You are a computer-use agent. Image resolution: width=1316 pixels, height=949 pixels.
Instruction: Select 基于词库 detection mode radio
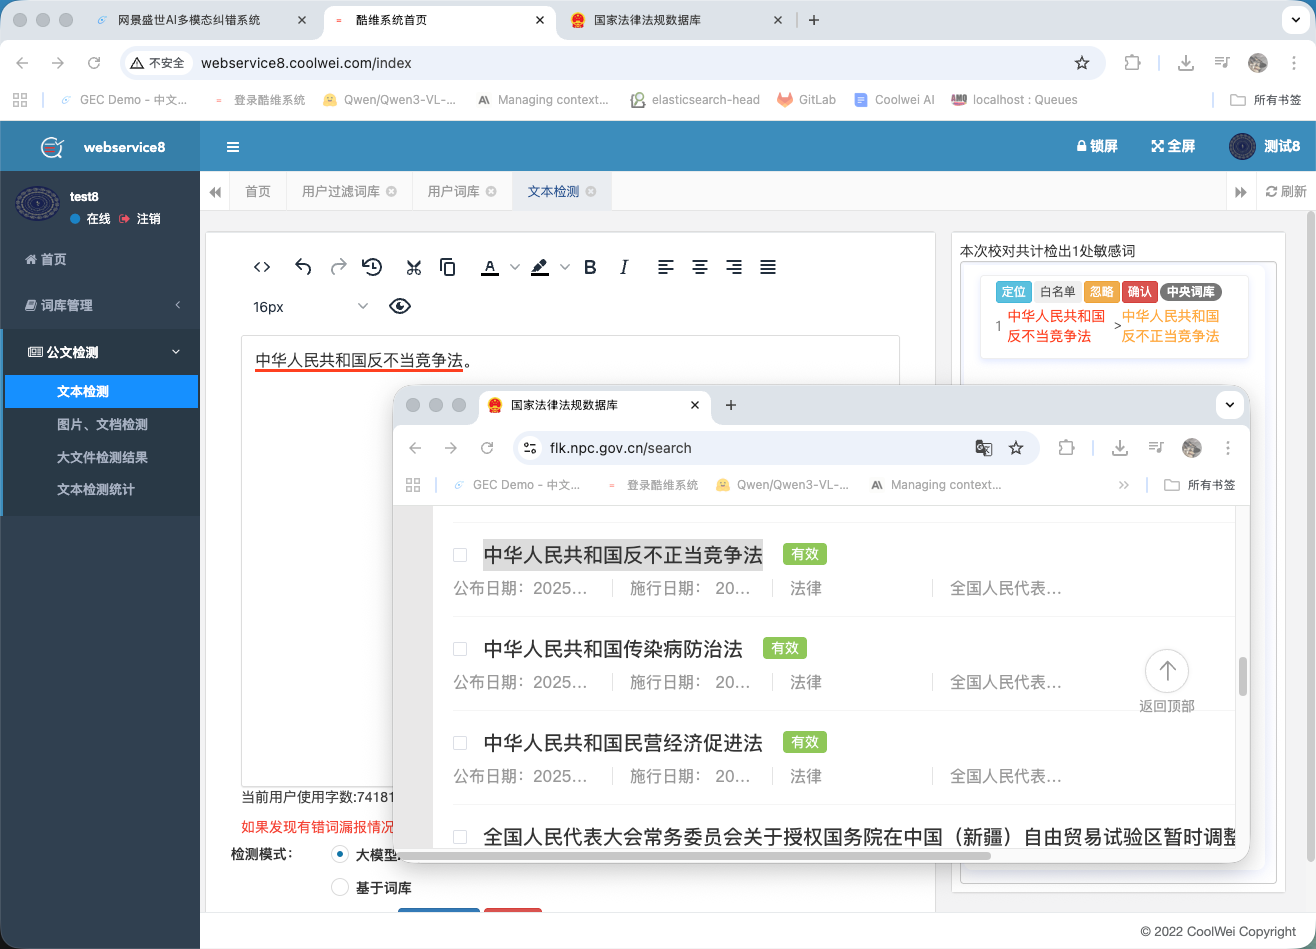tap(340, 887)
